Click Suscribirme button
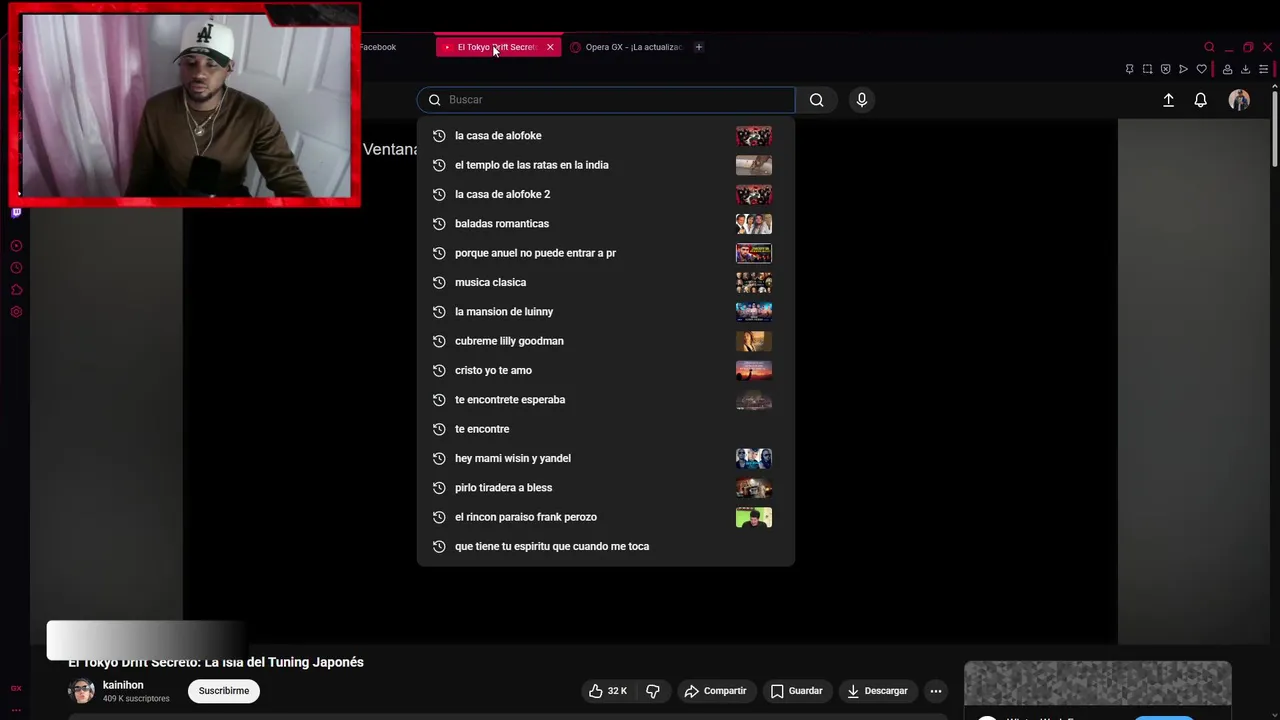Image resolution: width=1280 pixels, height=720 pixels. [224, 691]
